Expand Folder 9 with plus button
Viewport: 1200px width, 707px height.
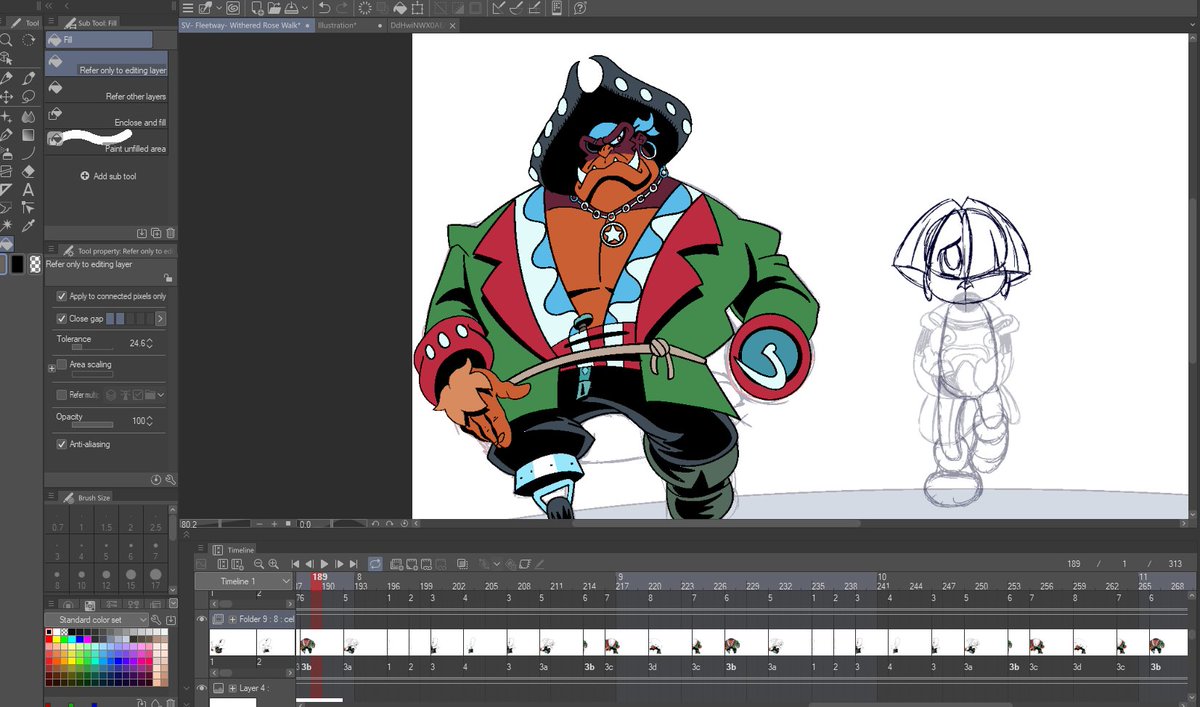pos(232,619)
